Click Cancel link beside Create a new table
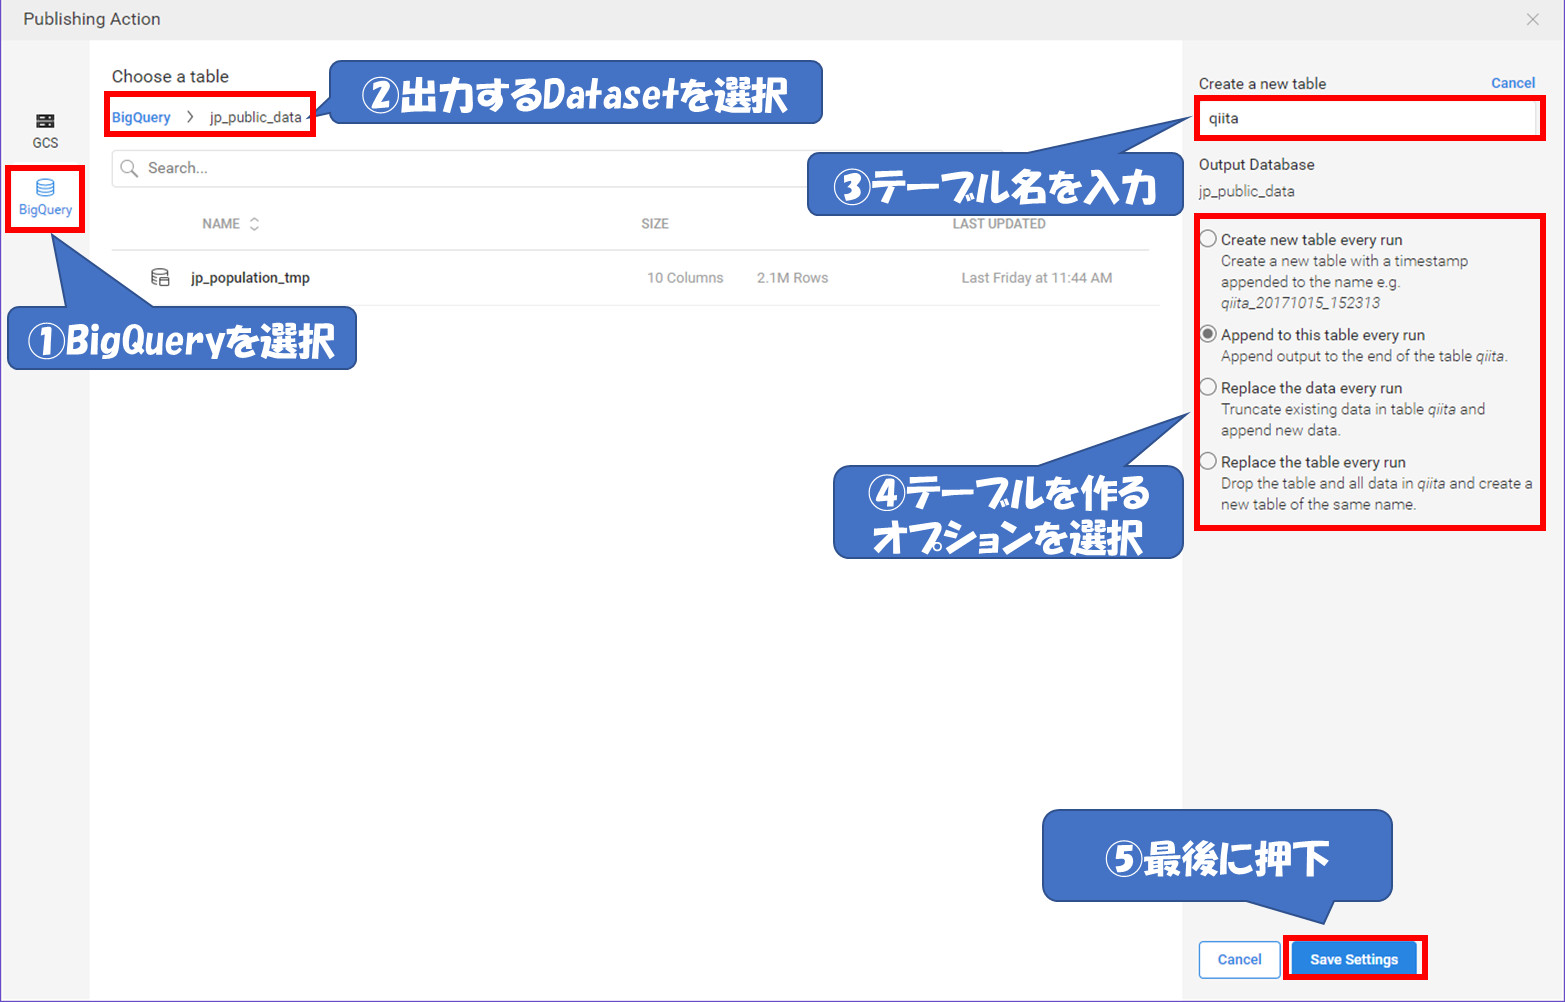This screenshot has width=1565, height=1002. pos(1512,83)
